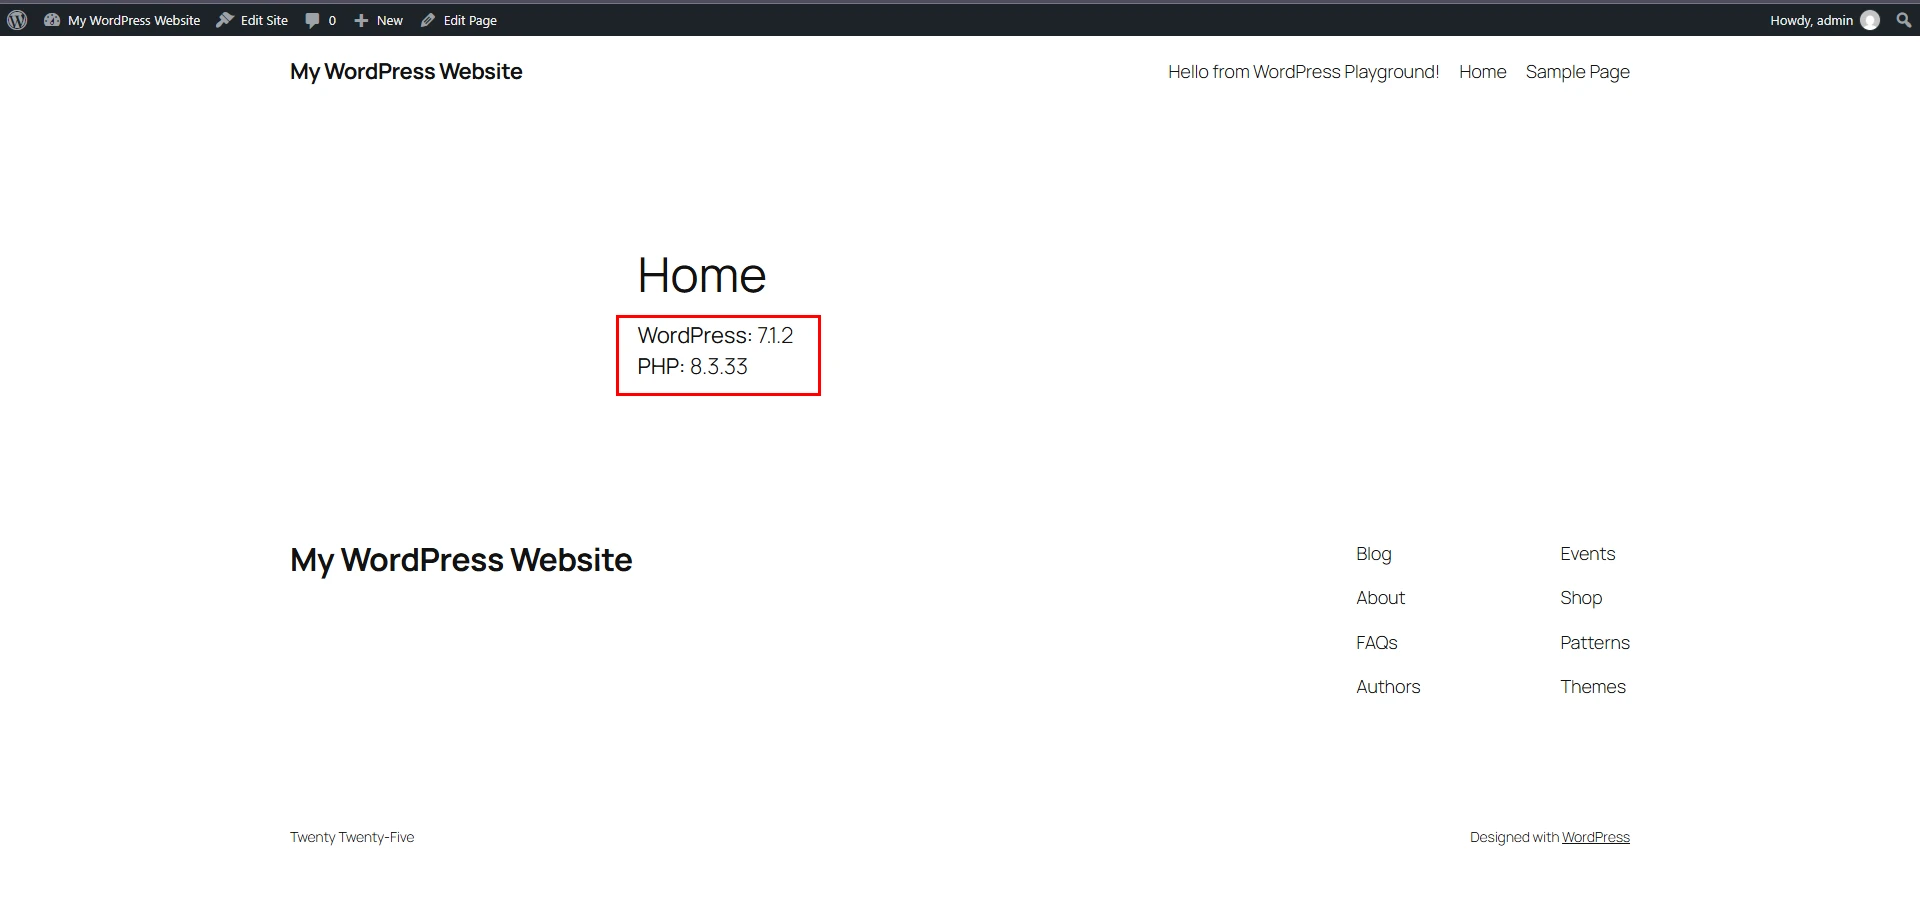
Task: Open My WordPress Website admin bar menu
Action: 134,20
